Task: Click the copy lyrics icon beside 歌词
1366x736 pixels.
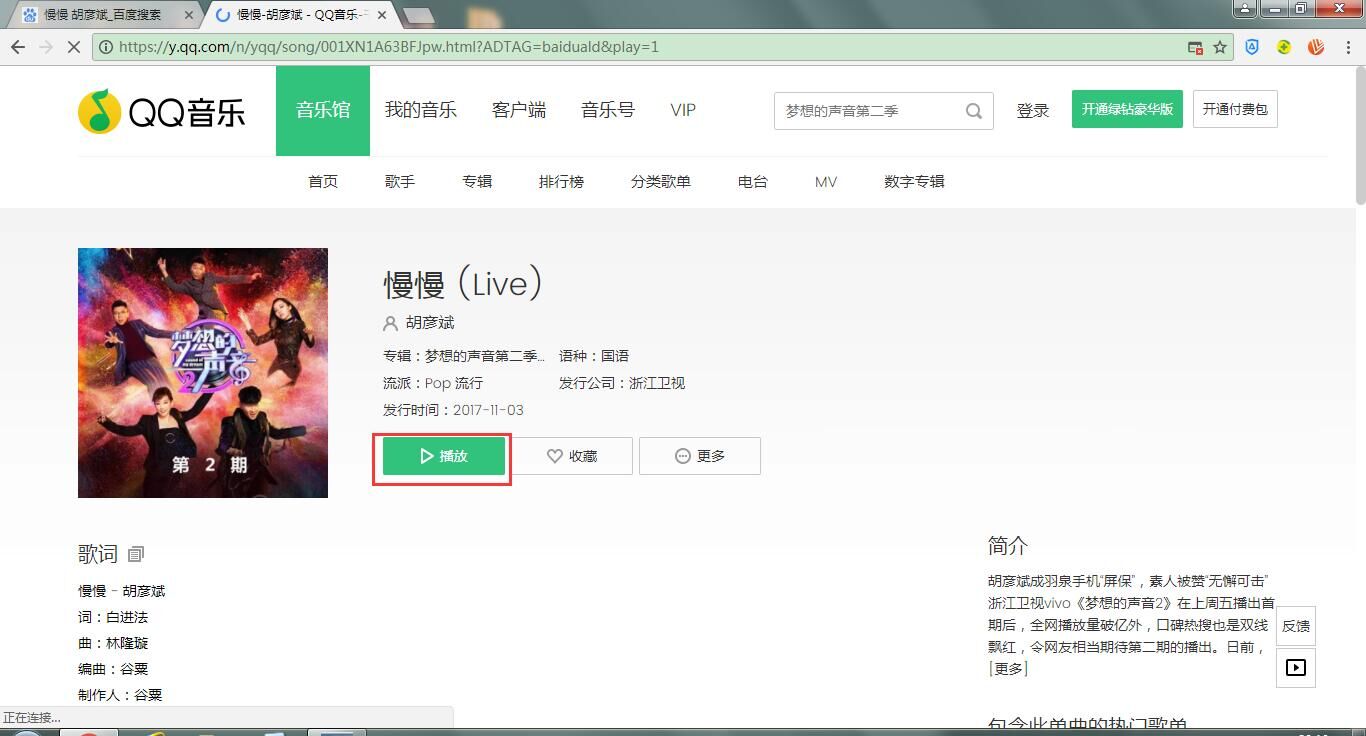Action: coord(135,554)
